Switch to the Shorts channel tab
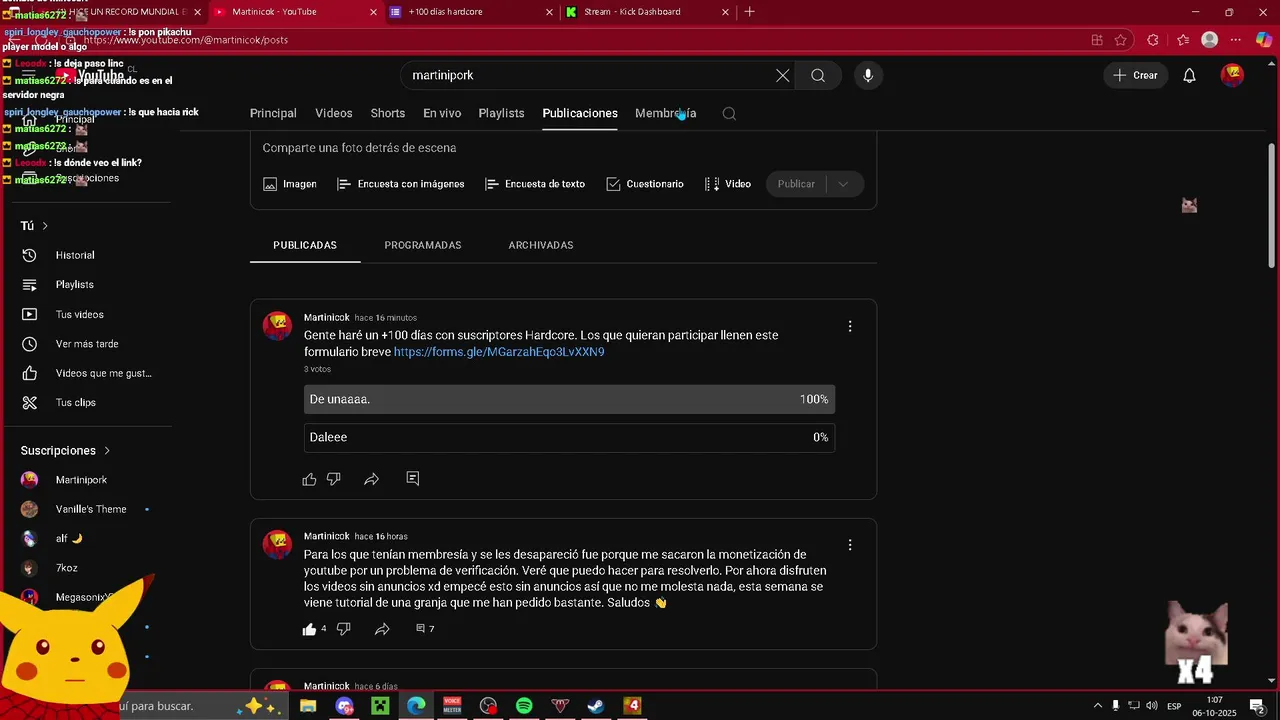 point(388,113)
